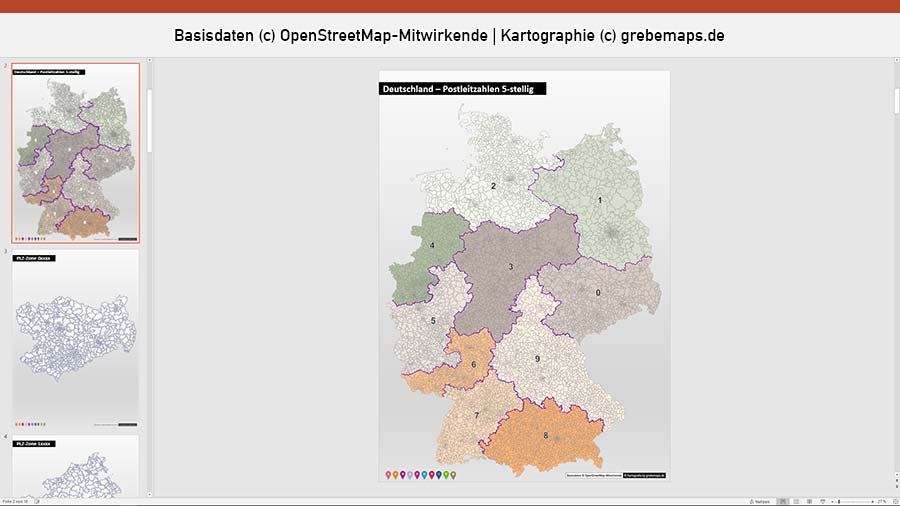The image size is (900, 506).
Task: Select slide 3 thumbnail PLZ-Zone 0xxxx
Action: tap(75, 340)
